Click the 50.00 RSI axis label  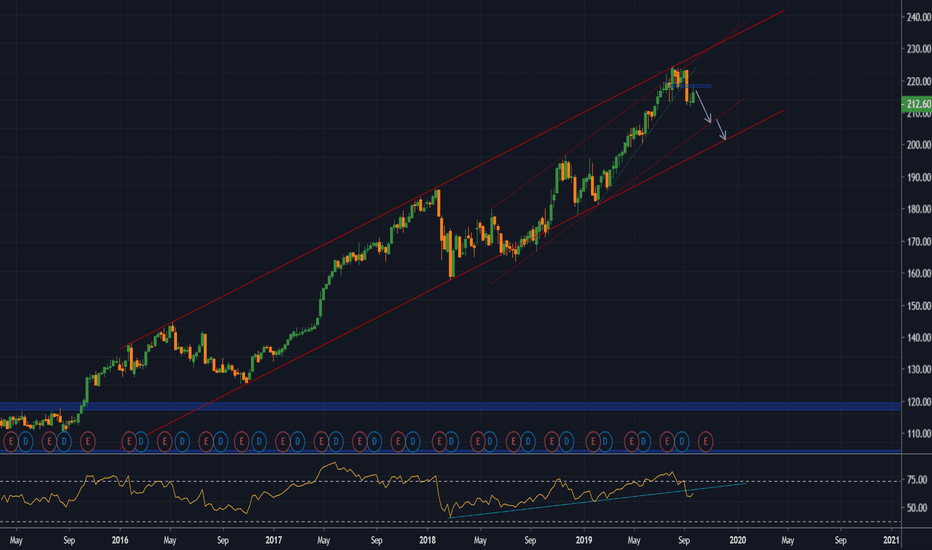(916, 508)
